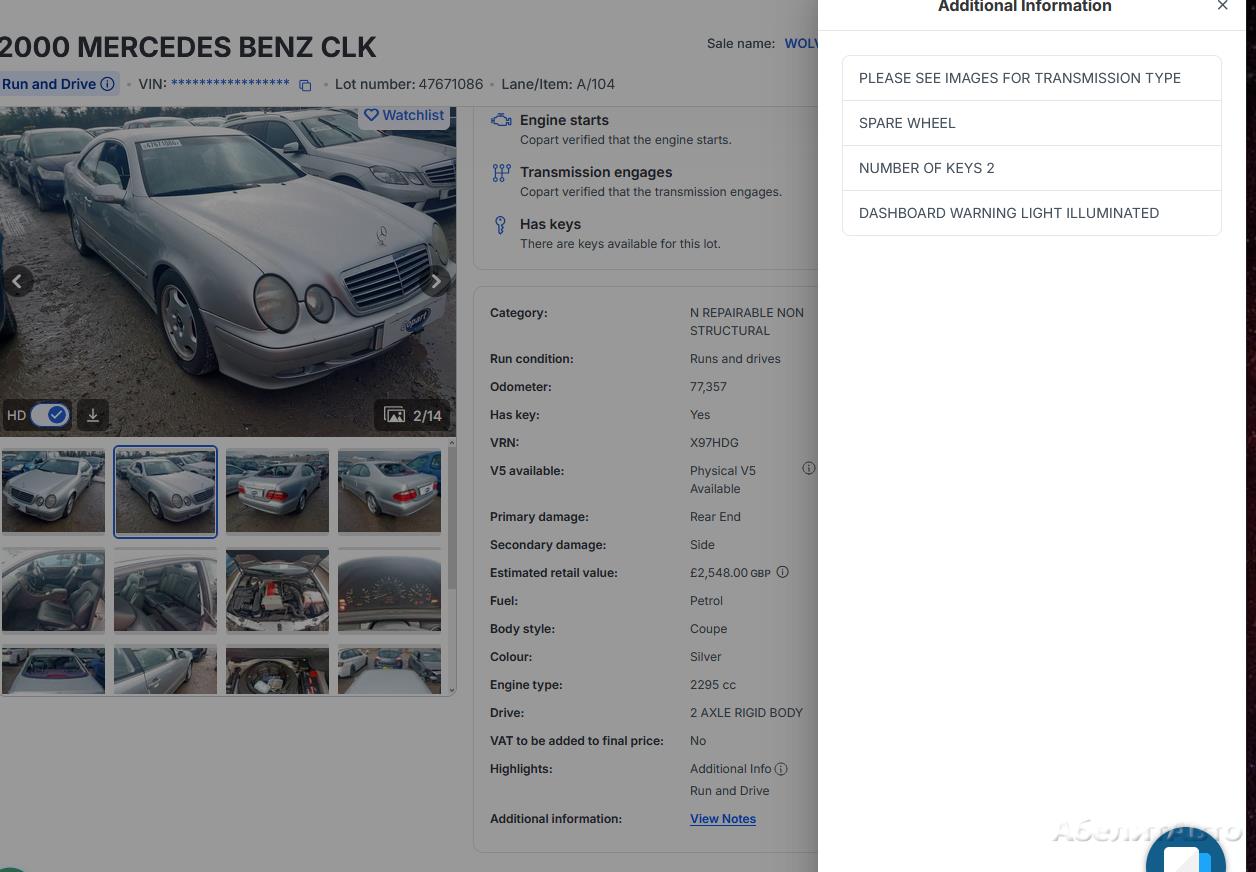Screen dimensions: 1256x872
Task: Select the rear-view car thumbnail with red taillights
Action: (277, 491)
